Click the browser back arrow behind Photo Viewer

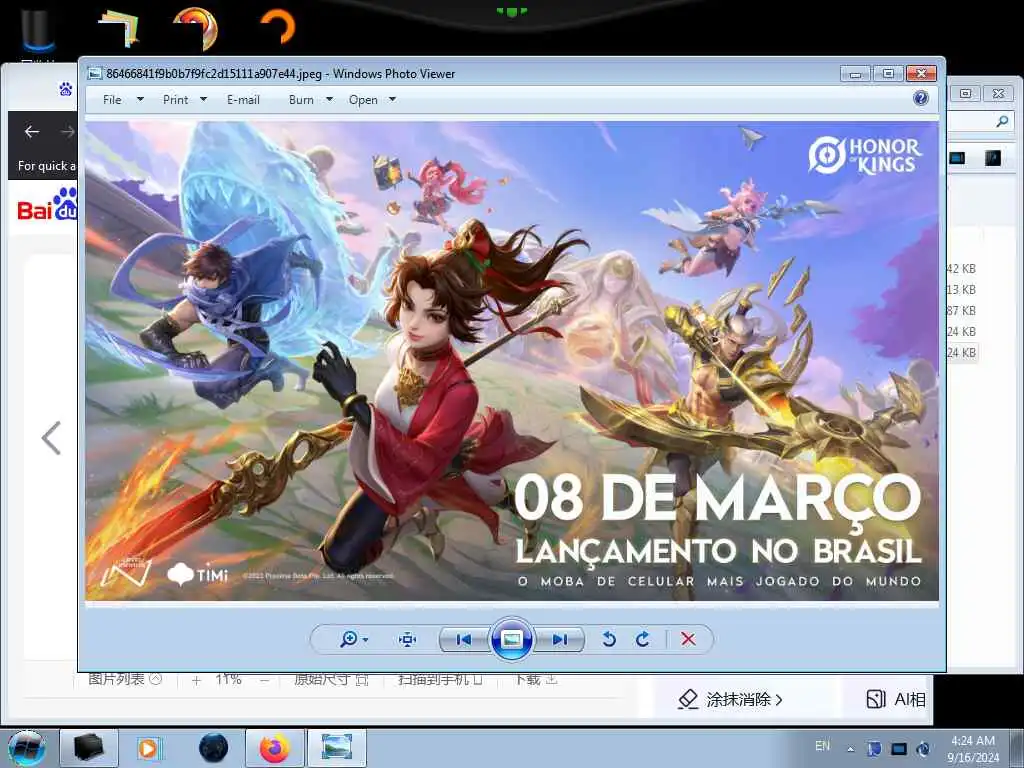(x=32, y=132)
